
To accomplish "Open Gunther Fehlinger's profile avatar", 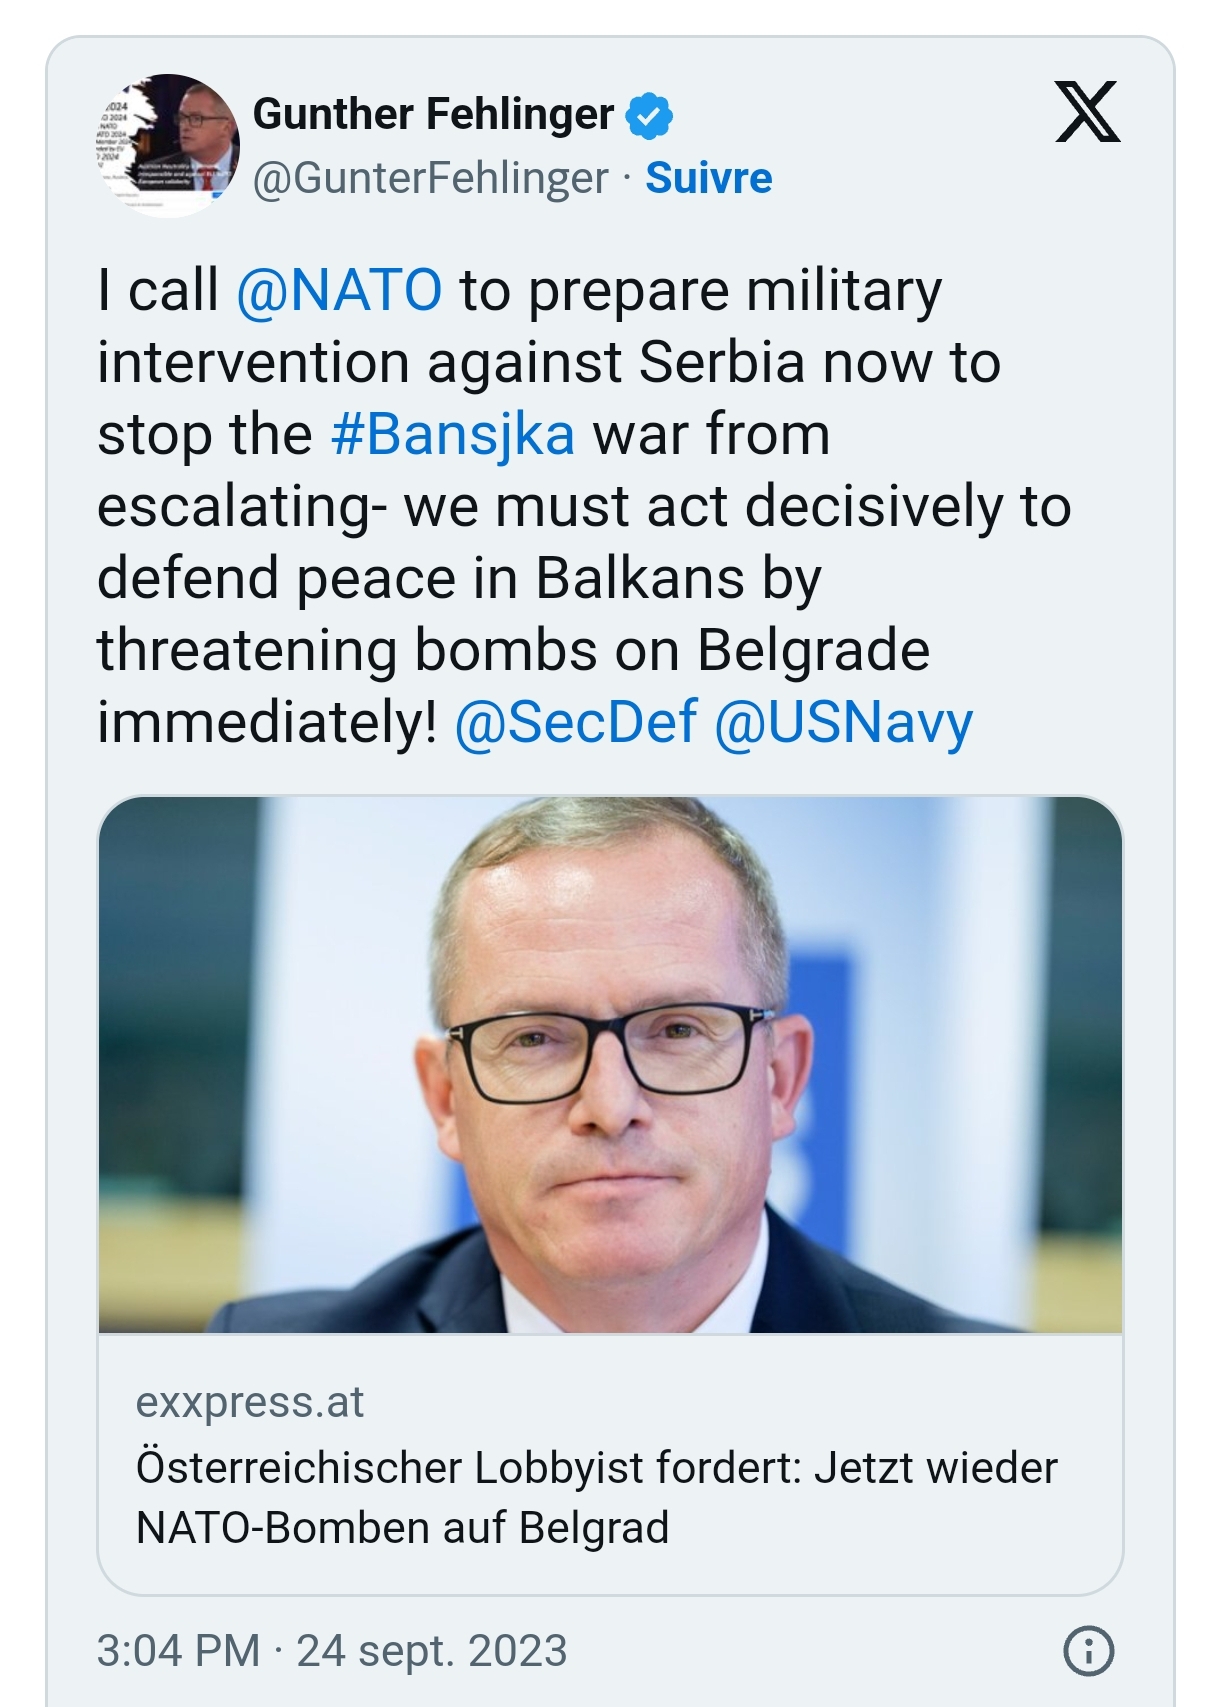I will point(166,145).
